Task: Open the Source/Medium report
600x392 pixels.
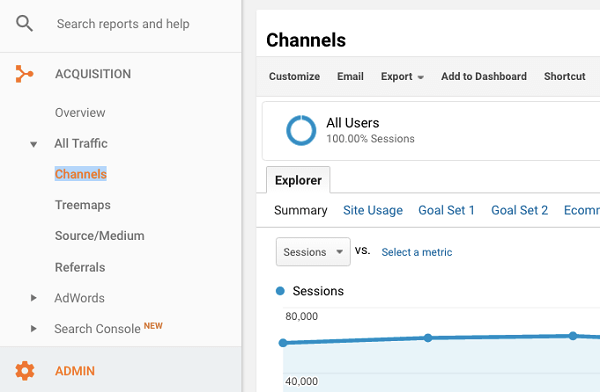Action: pos(100,236)
